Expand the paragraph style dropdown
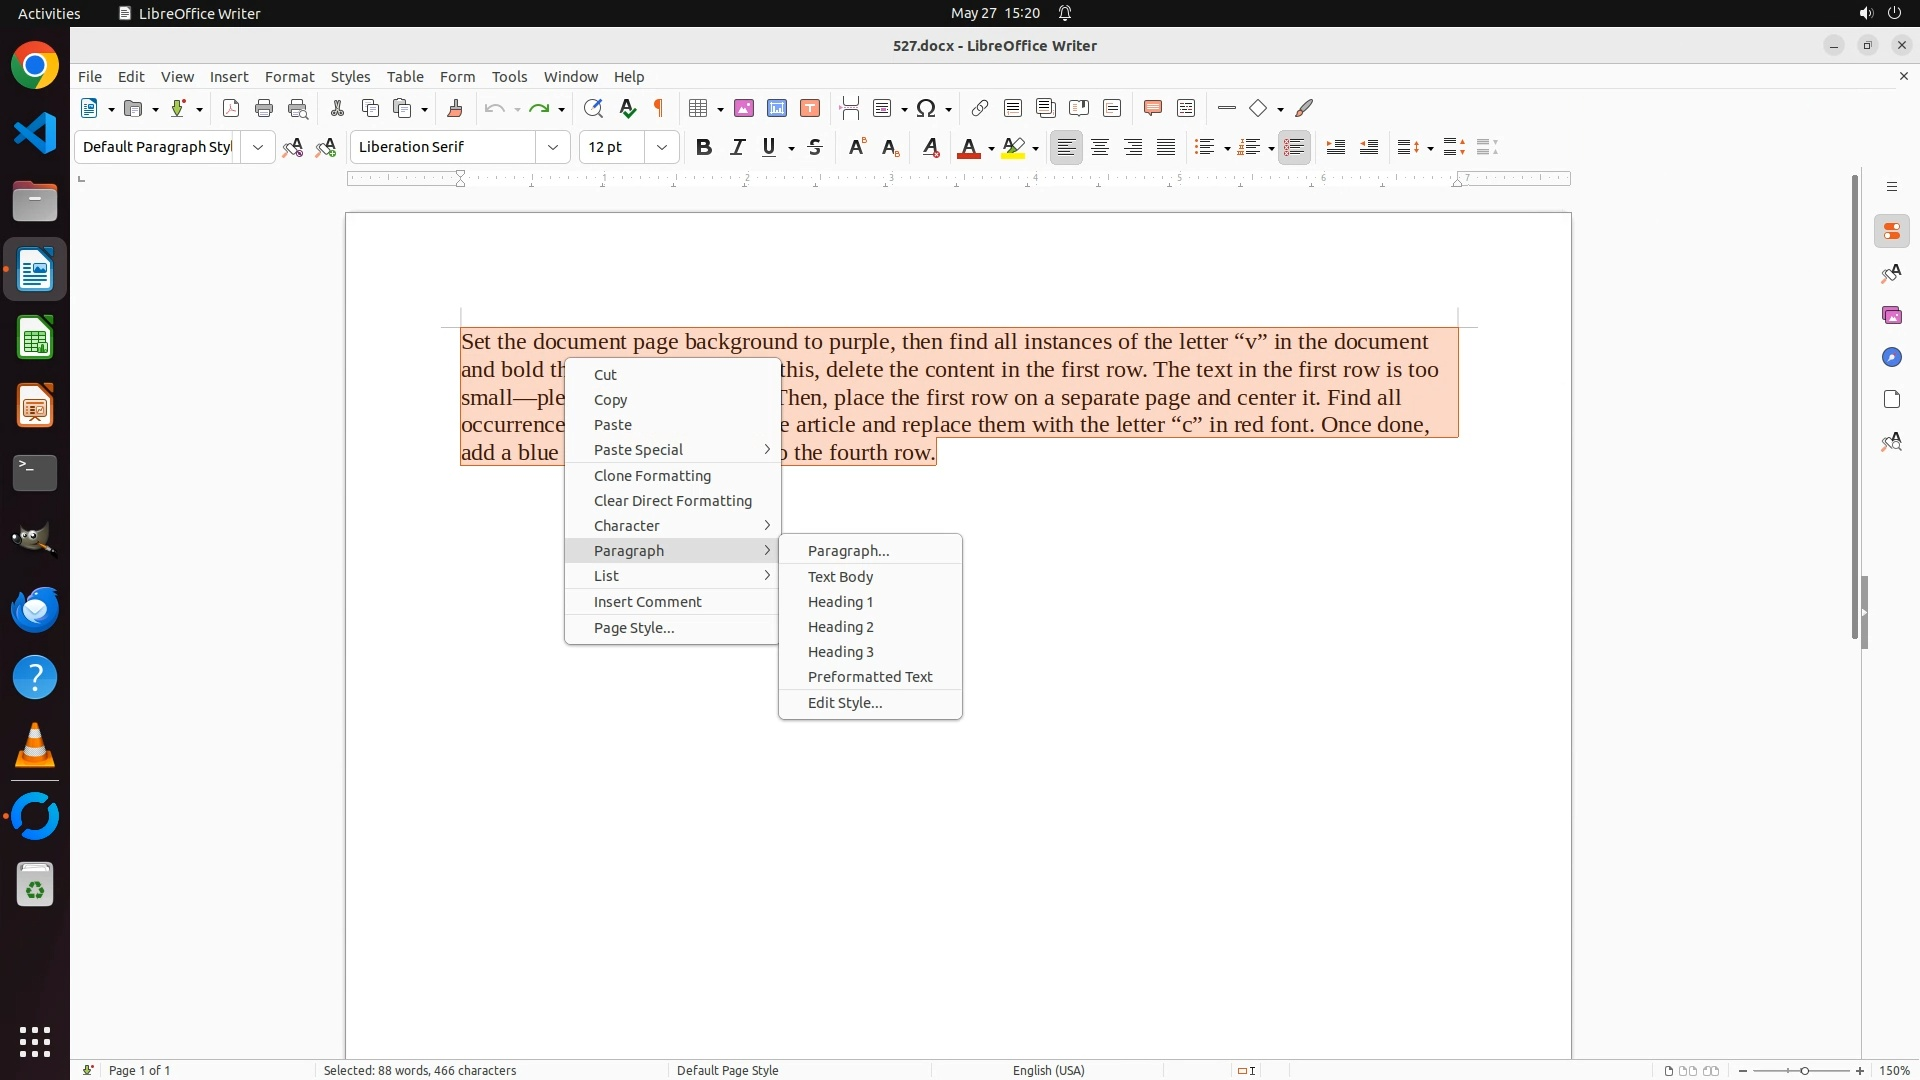The image size is (1920, 1080). tap(258, 147)
